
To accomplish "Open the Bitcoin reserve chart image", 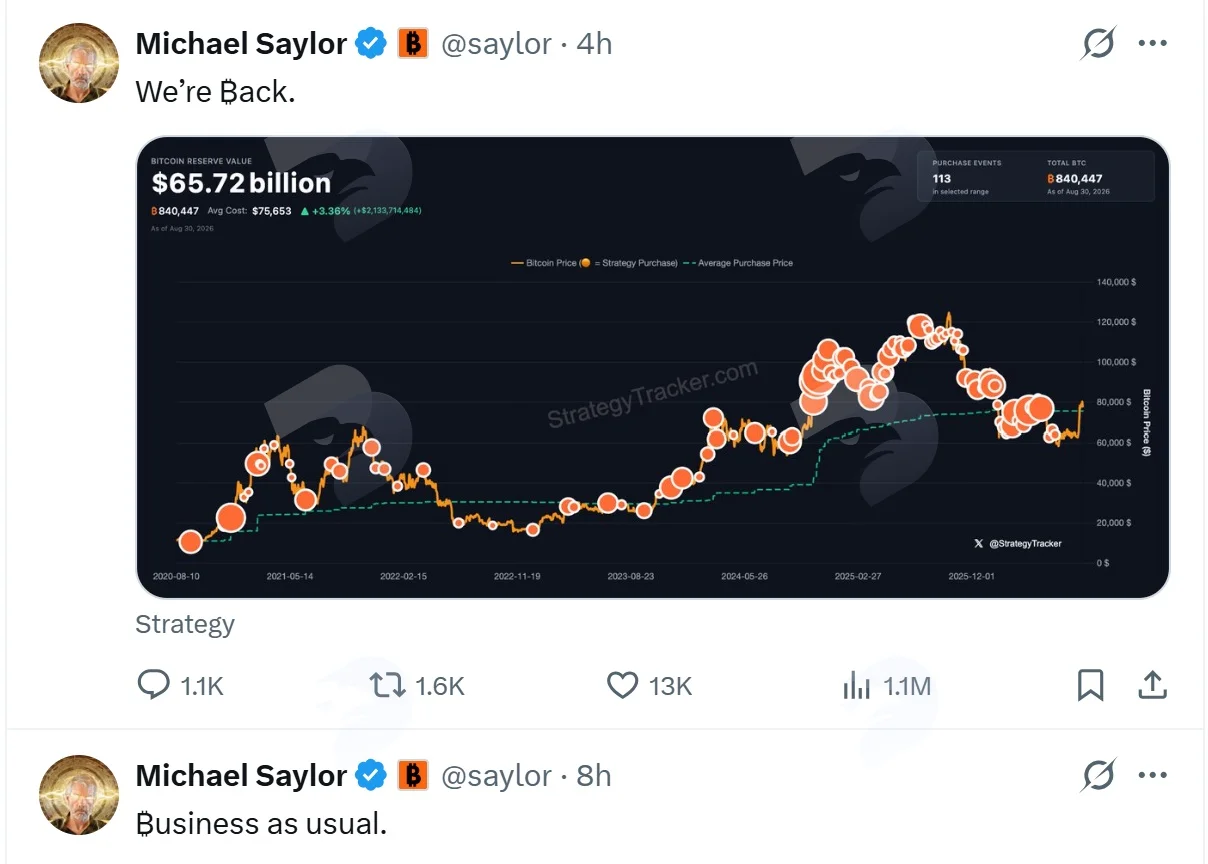I will click(652, 367).
